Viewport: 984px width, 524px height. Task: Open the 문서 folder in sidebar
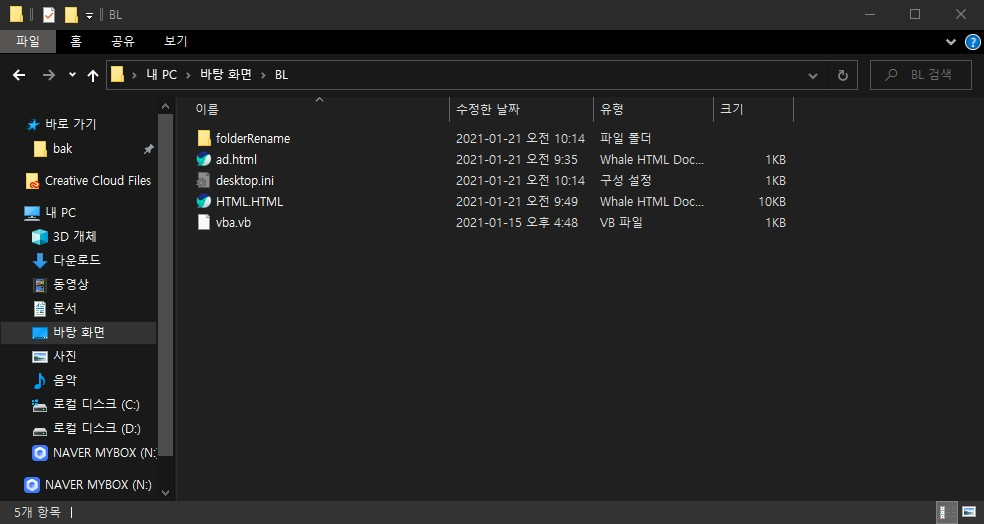pyautogui.click(x=65, y=308)
